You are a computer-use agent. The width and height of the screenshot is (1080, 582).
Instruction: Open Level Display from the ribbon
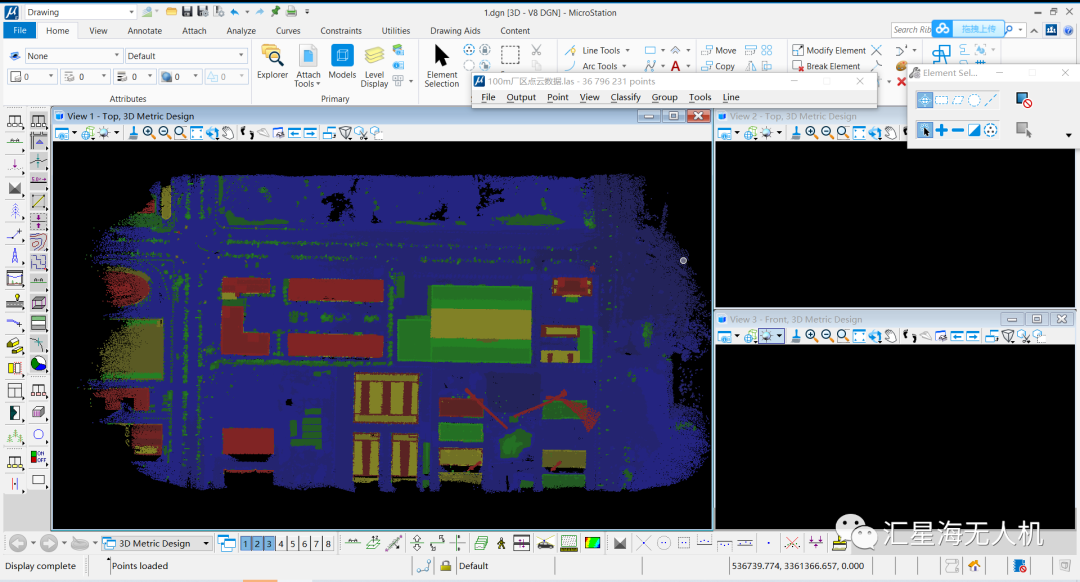click(x=374, y=66)
